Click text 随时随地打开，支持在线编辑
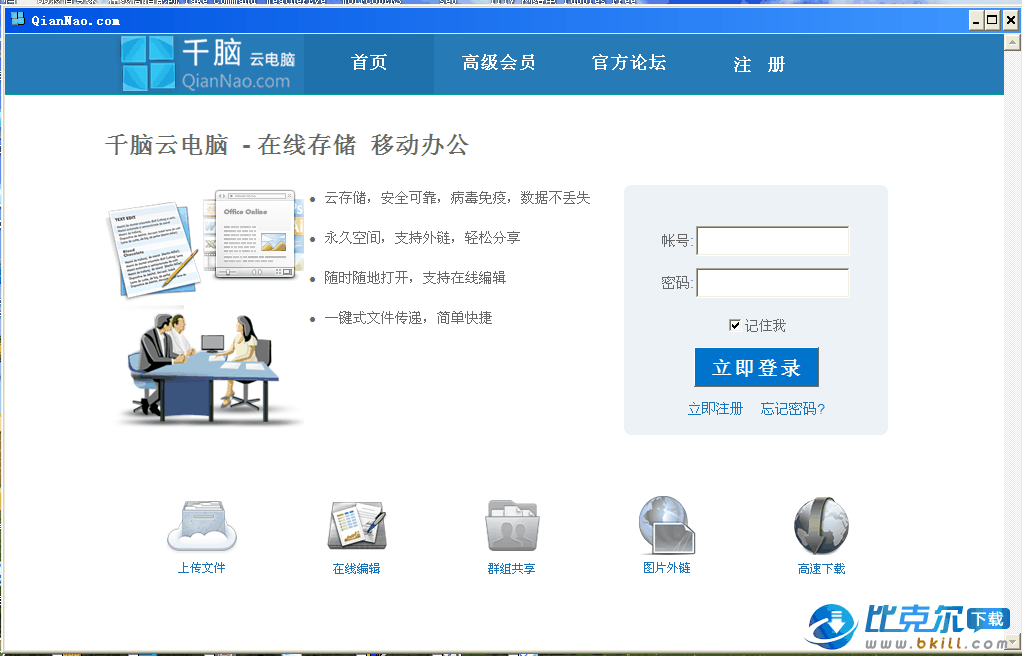Image resolution: width=1022 pixels, height=656 pixels. [415, 278]
